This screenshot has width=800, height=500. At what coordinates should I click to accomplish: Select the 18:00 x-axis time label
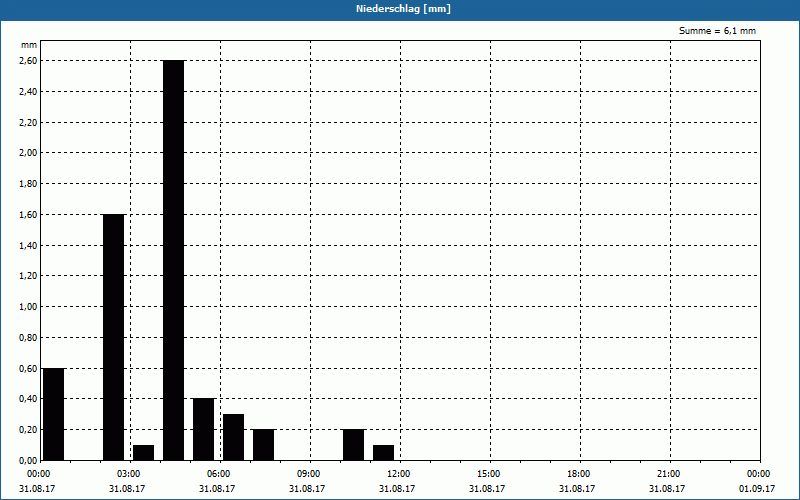[578, 474]
